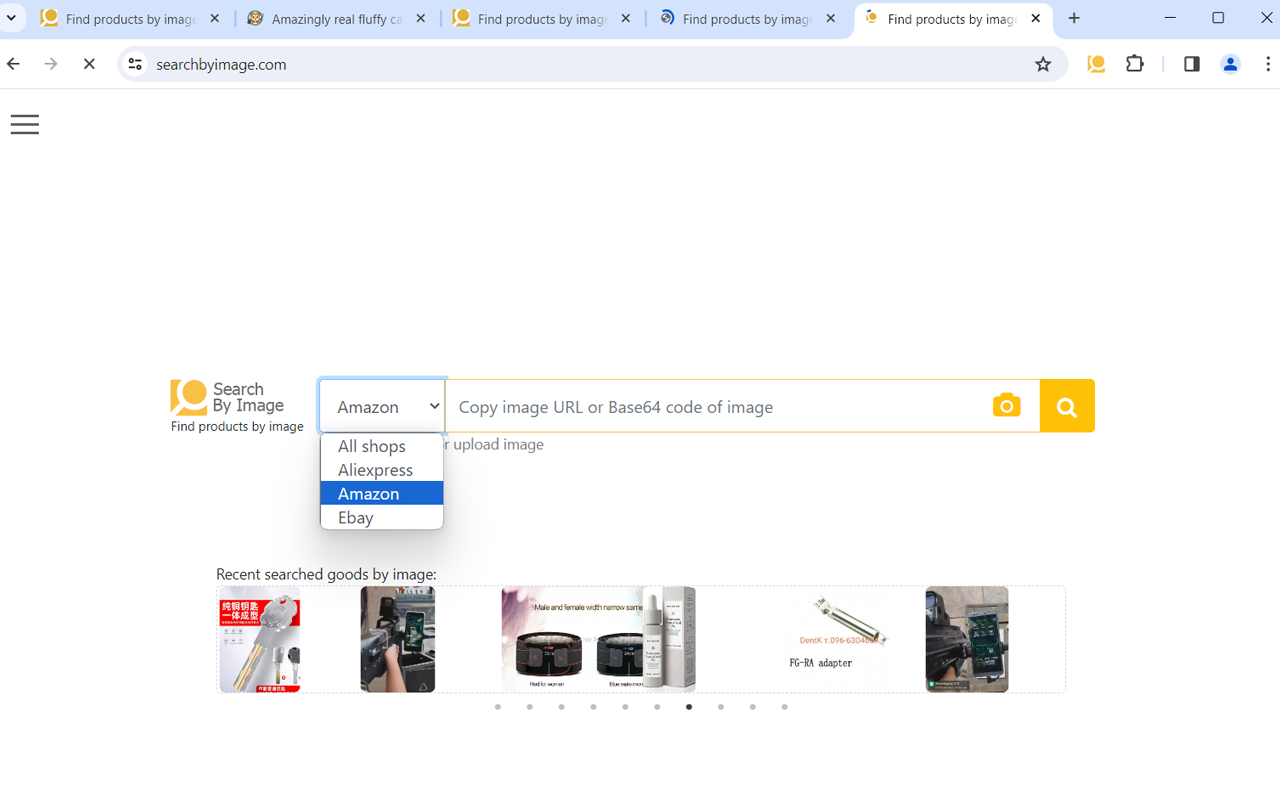This screenshot has height=800, width=1280.
Task: Click the yellow magnifier search button
Action: pyautogui.click(x=1066, y=405)
